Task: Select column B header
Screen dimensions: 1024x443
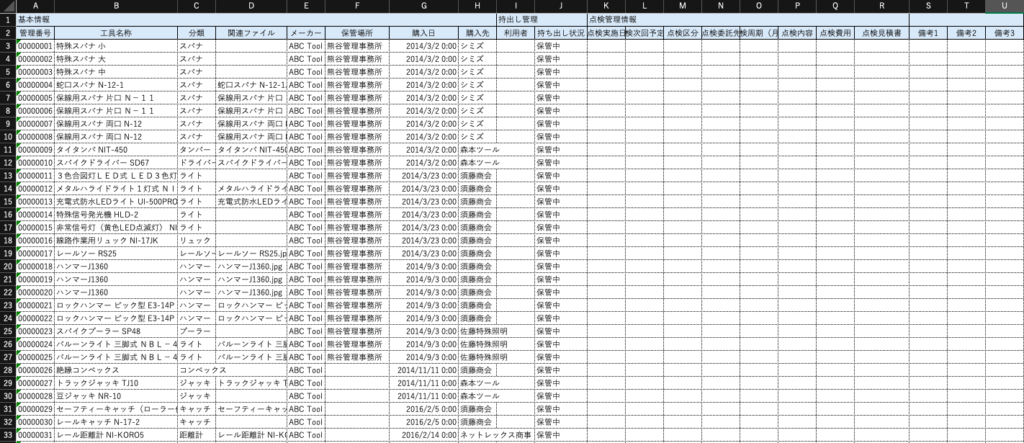Action: [x=116, y=6]
